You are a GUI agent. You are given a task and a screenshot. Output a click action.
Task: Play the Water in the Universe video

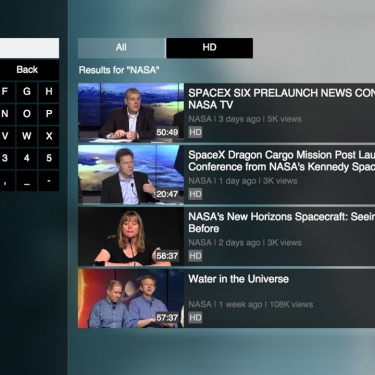click(x=131, y=299)
